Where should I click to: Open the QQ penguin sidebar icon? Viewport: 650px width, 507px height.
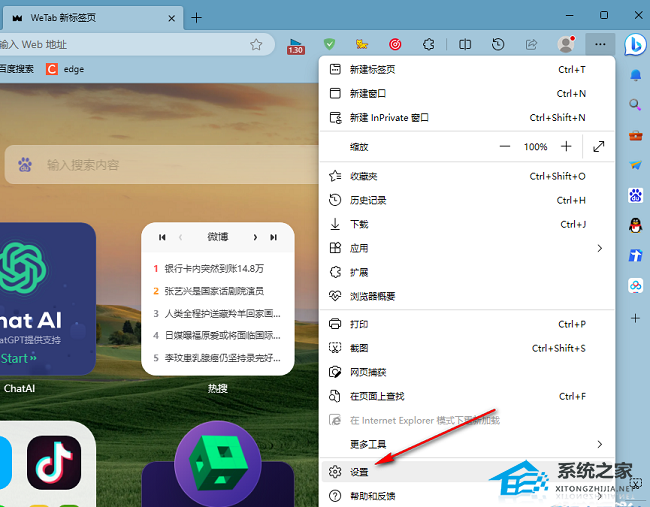tap(635, 226)
